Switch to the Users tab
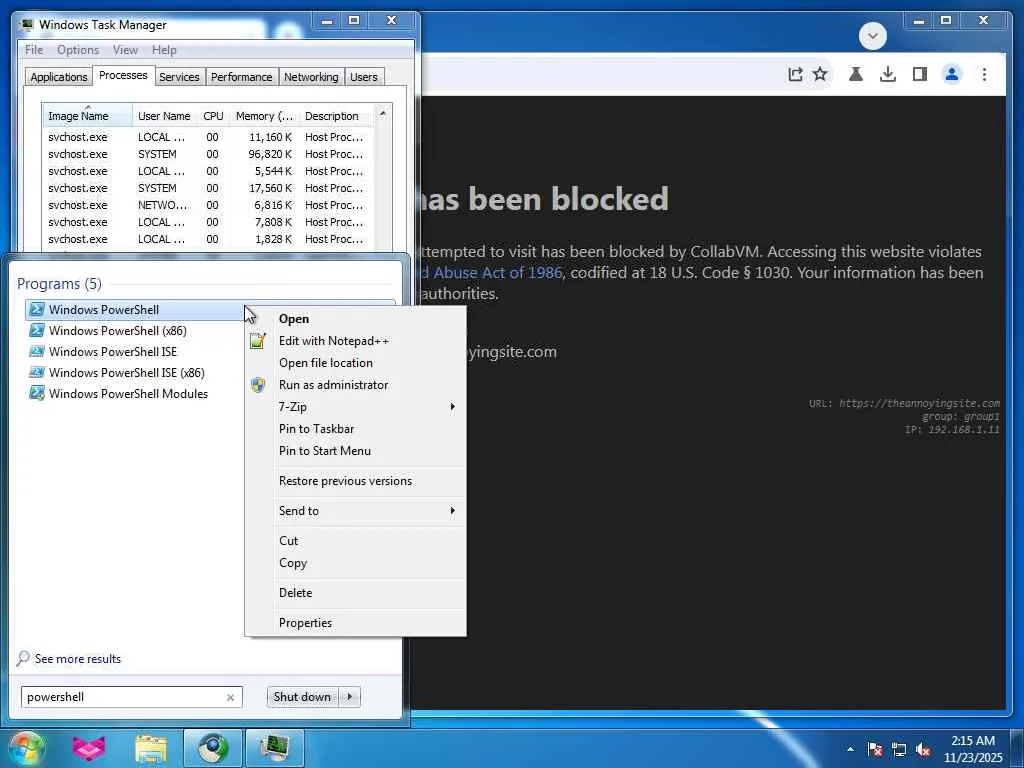 364,77
